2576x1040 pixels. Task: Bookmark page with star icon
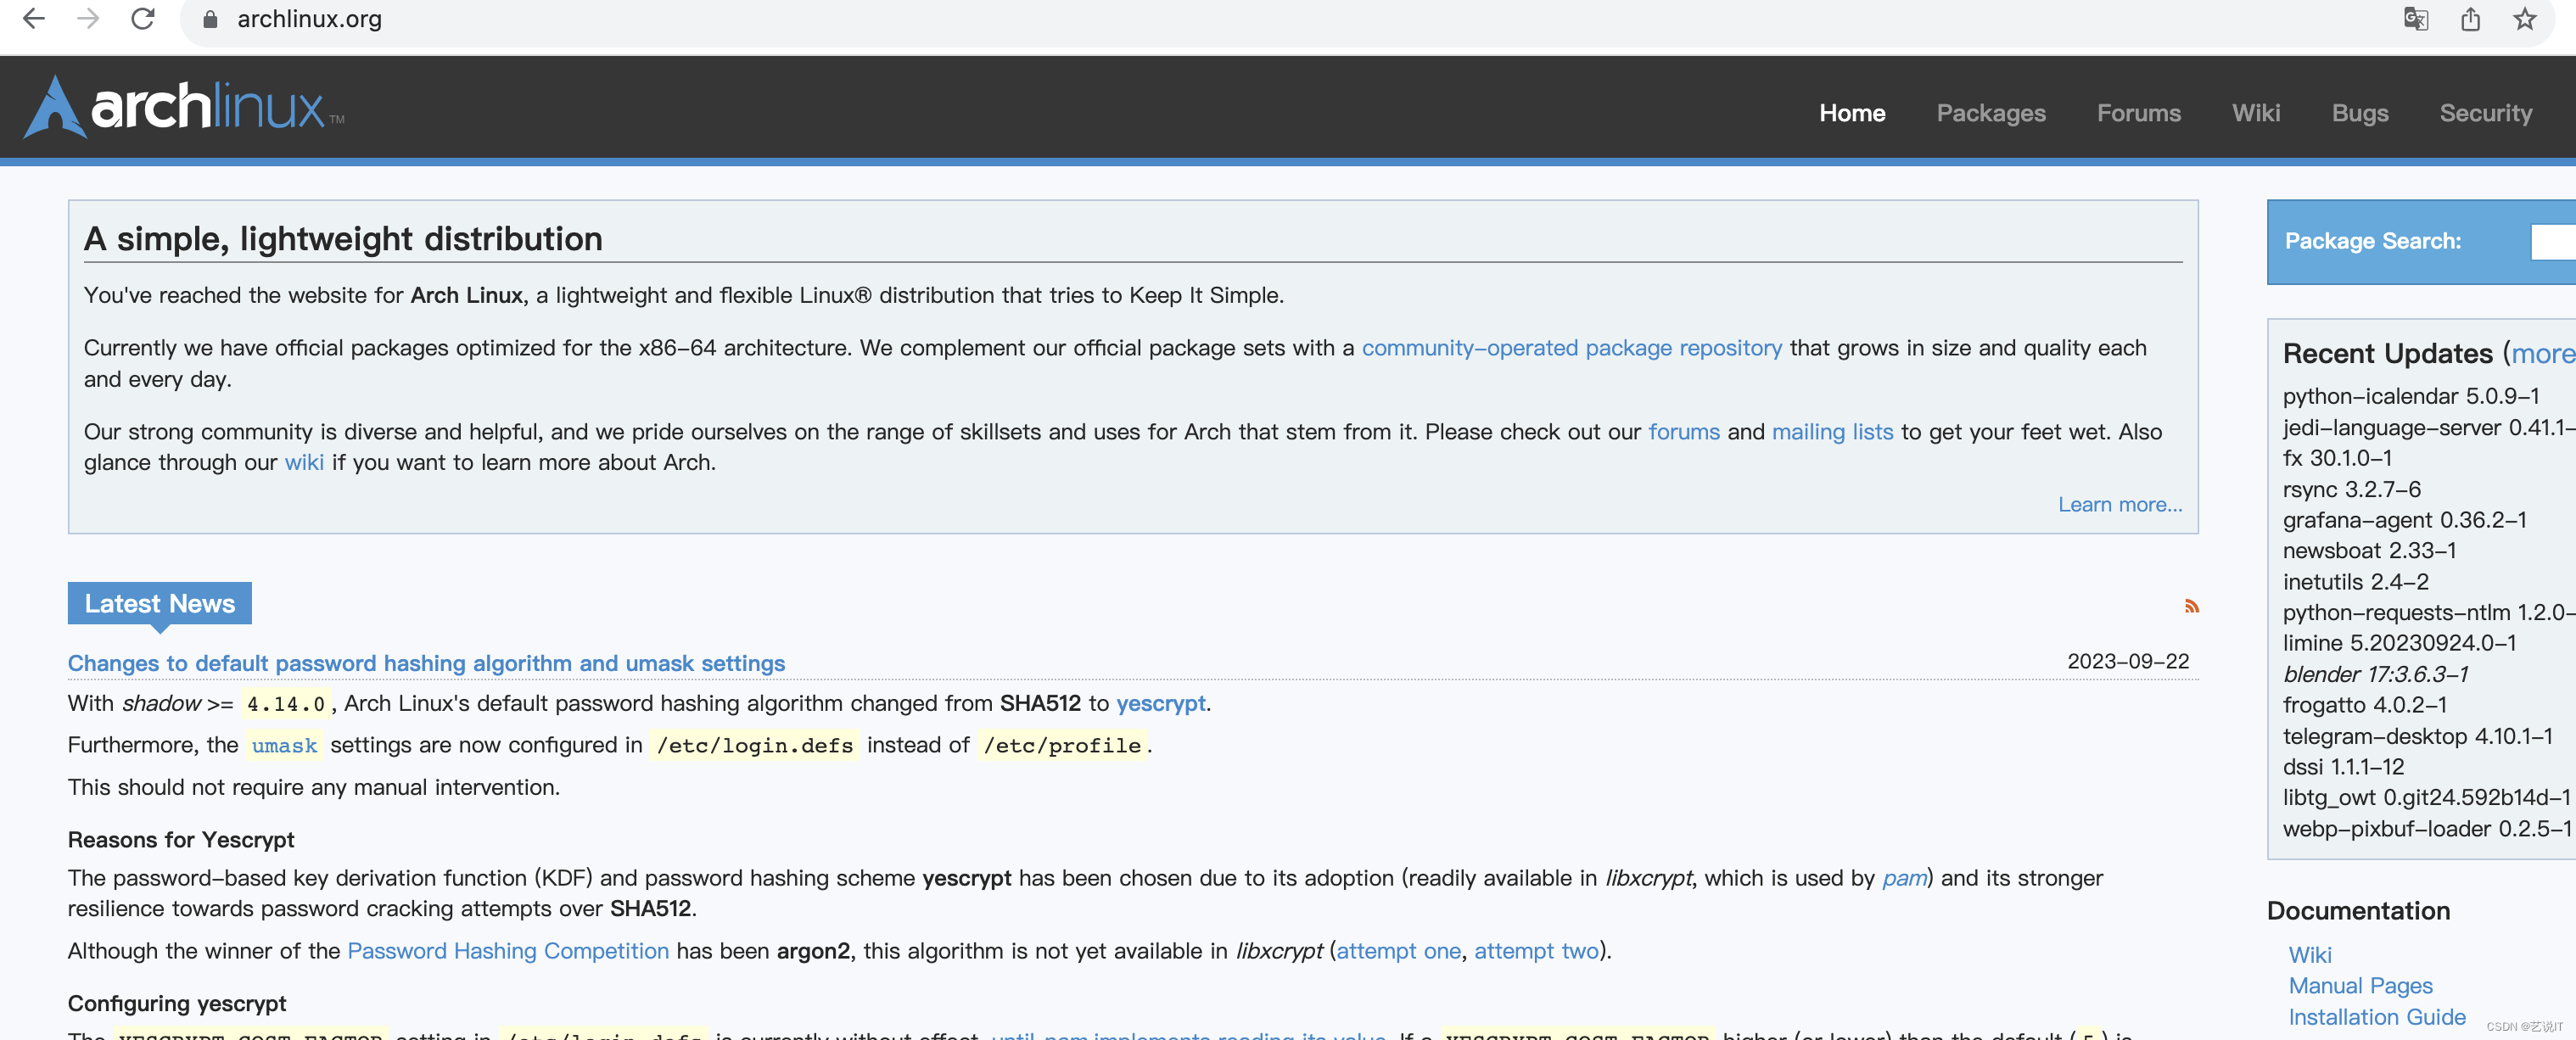pos(2525,19)
